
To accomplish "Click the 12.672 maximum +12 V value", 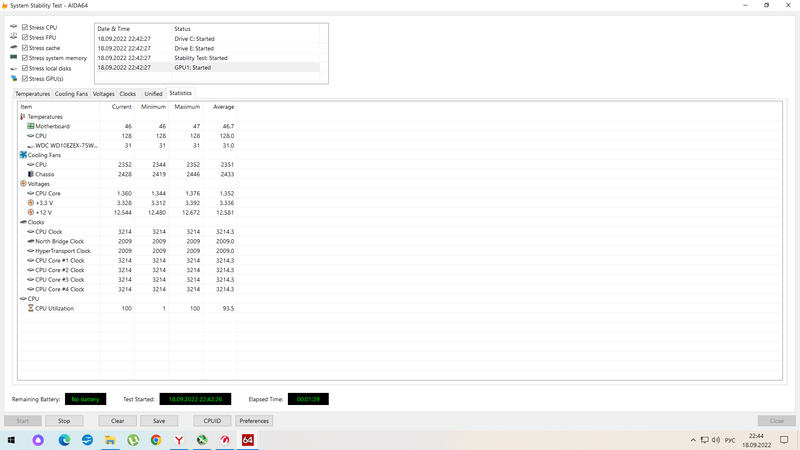I will (191, 212).
